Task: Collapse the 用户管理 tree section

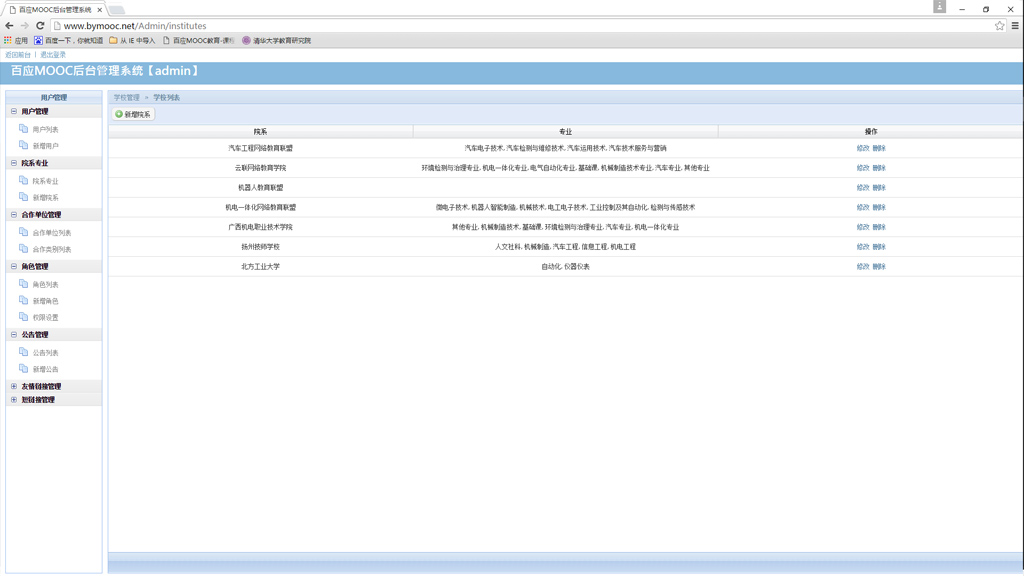Action: coord(14,112)
